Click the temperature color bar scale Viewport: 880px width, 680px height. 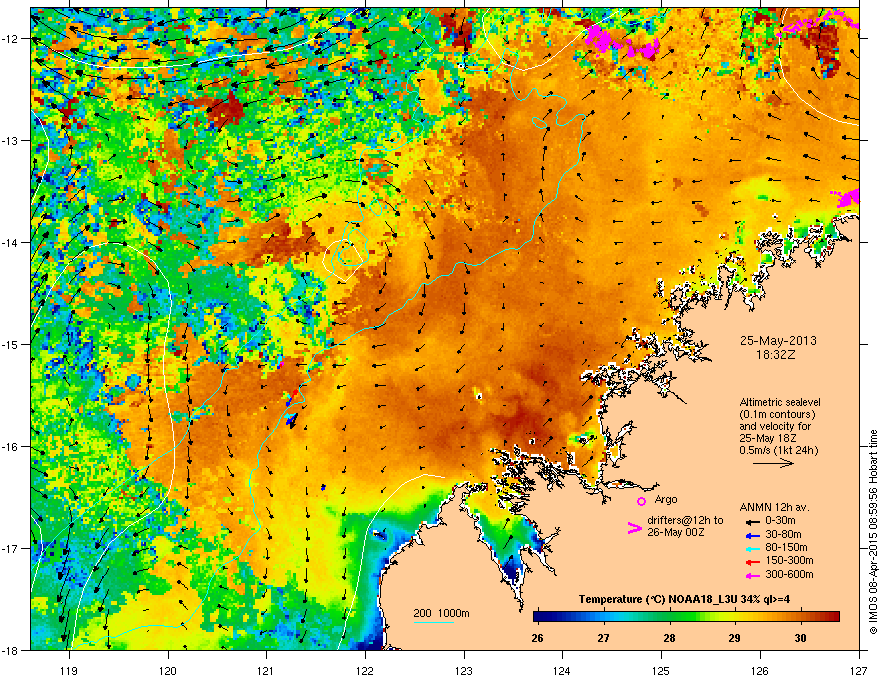[686, 617]
